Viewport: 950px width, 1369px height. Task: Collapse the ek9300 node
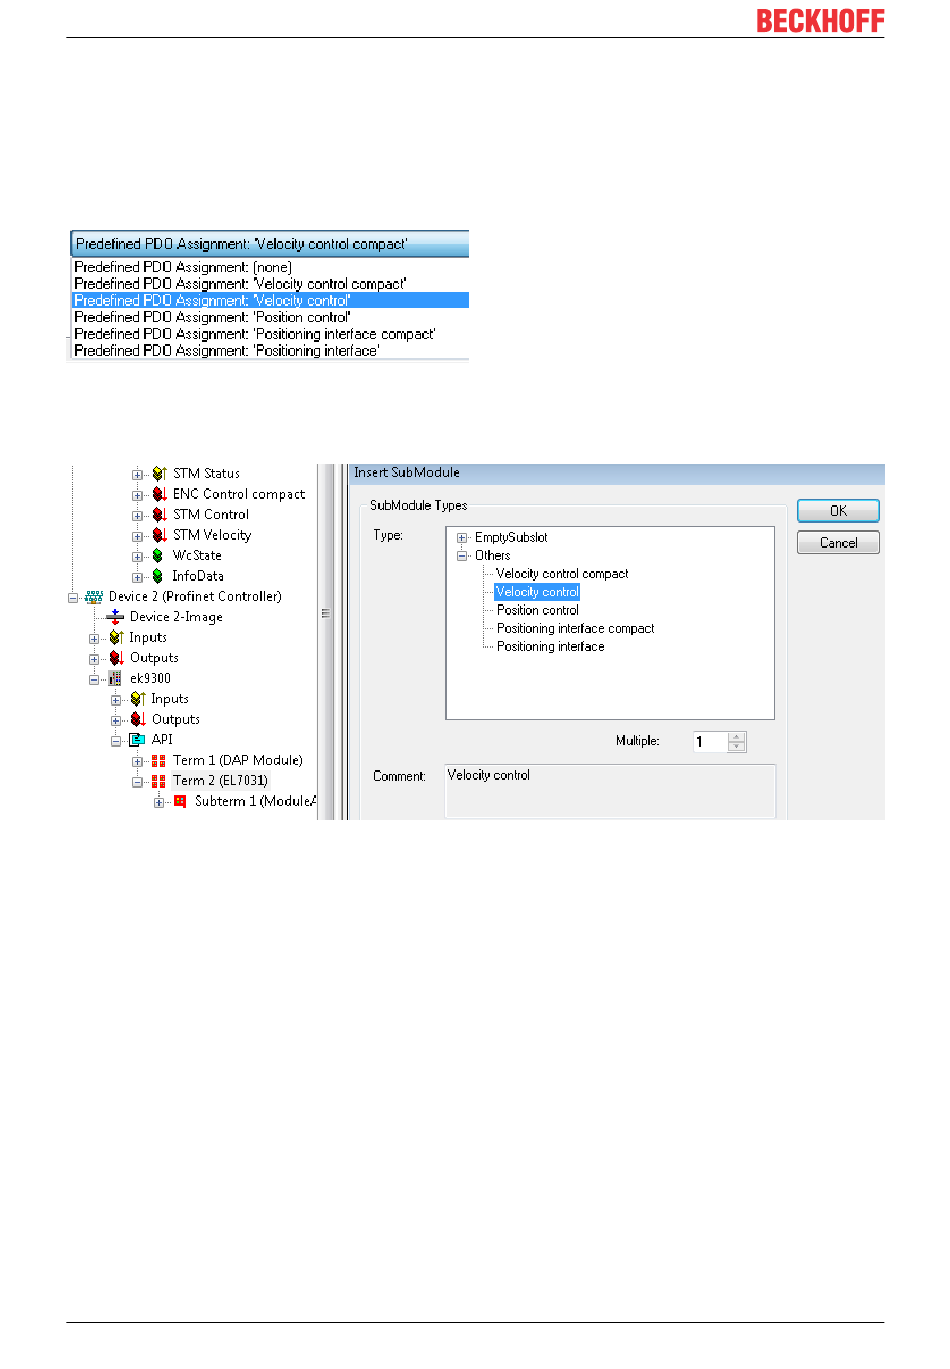click(x=94, y=680)
